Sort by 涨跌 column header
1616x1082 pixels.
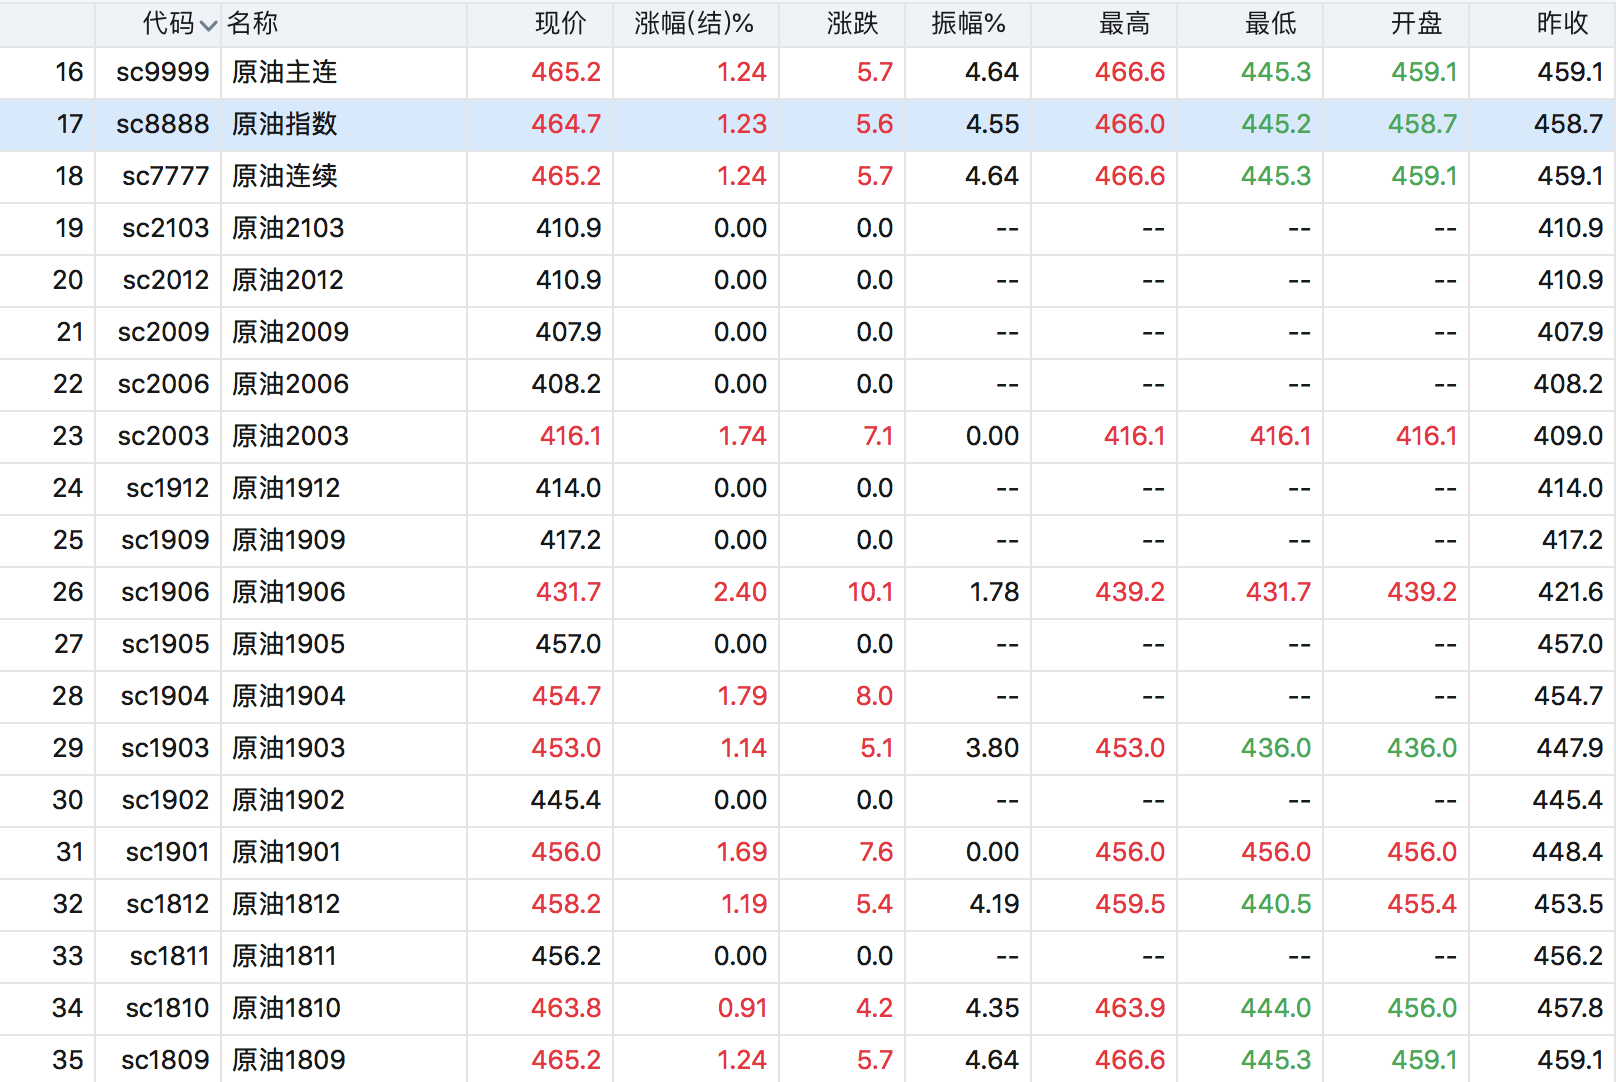coord(852,23)
